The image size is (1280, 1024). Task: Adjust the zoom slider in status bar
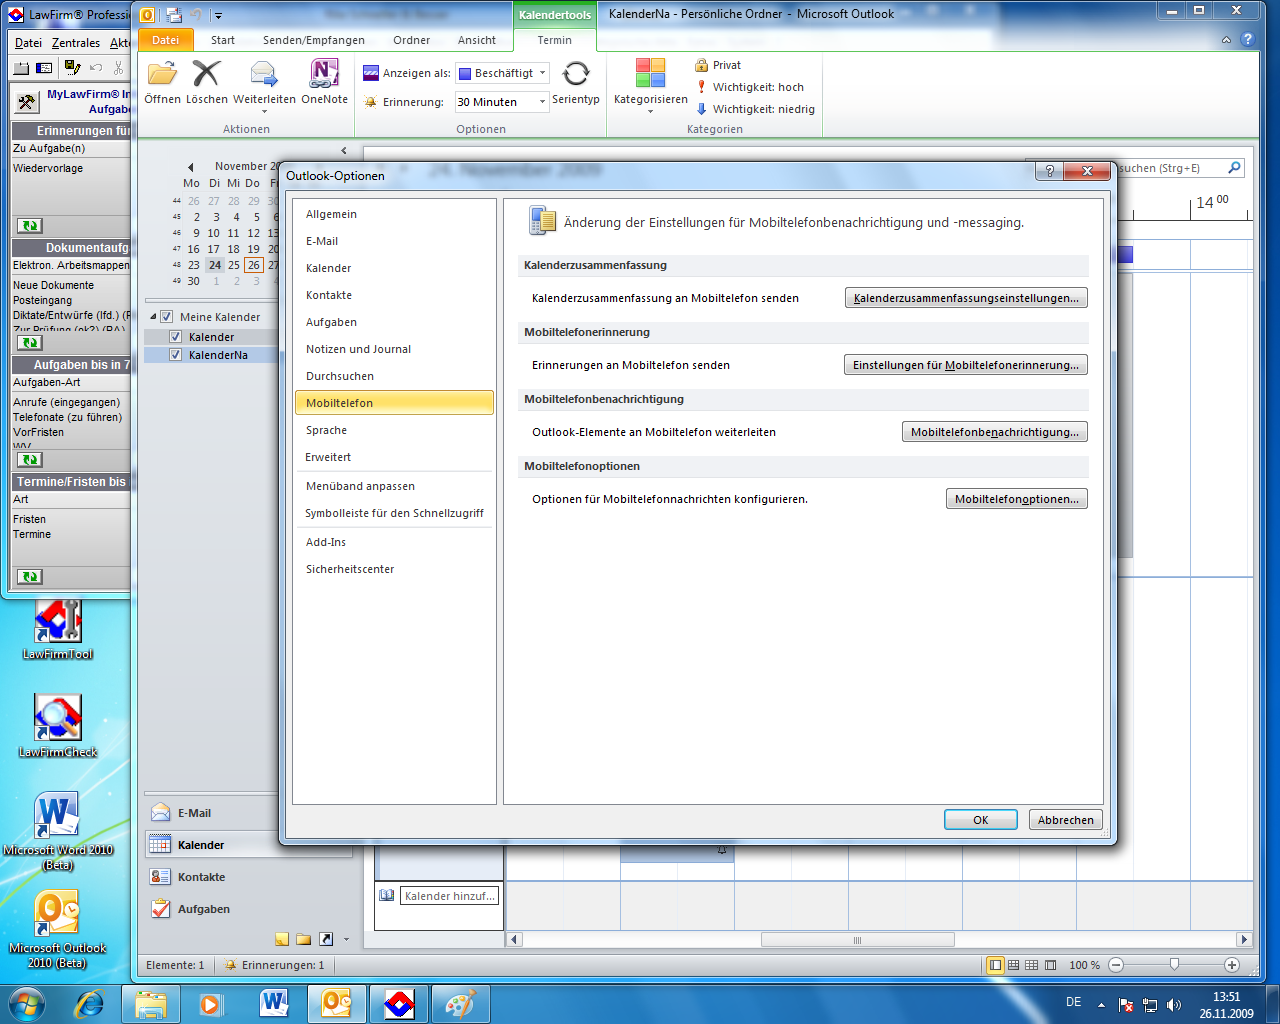click(x=1174, y=965)
